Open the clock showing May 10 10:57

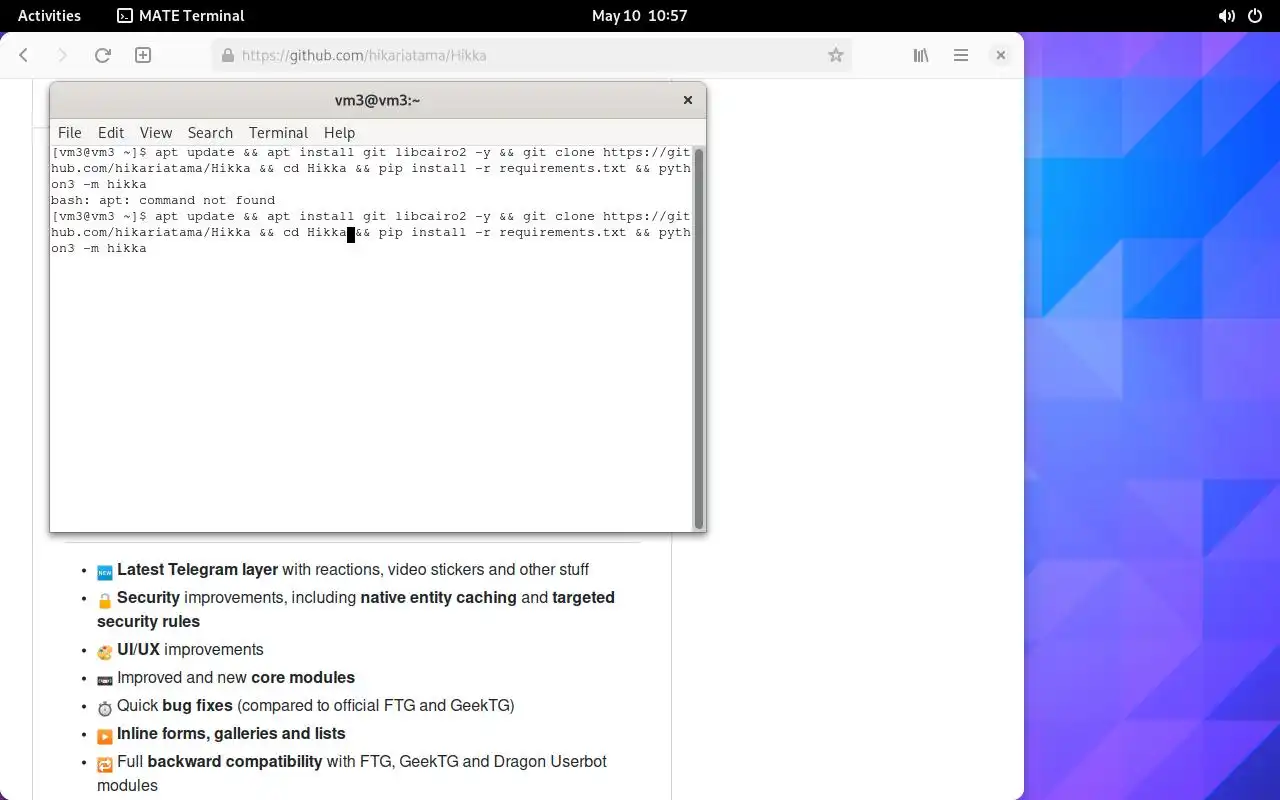pos(640,15)
